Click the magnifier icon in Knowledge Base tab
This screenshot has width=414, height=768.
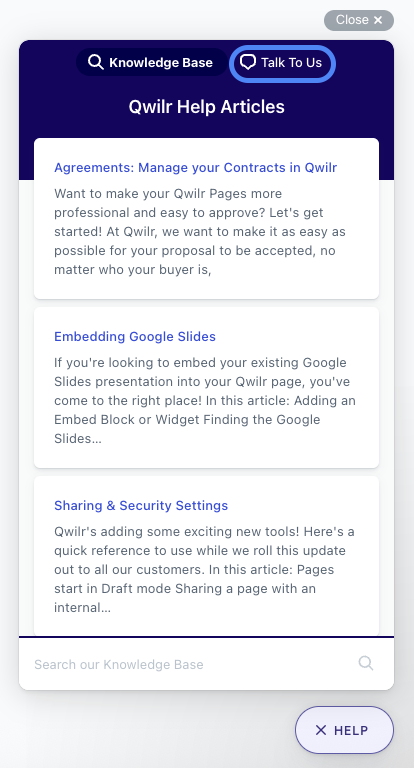click(96, 62)
